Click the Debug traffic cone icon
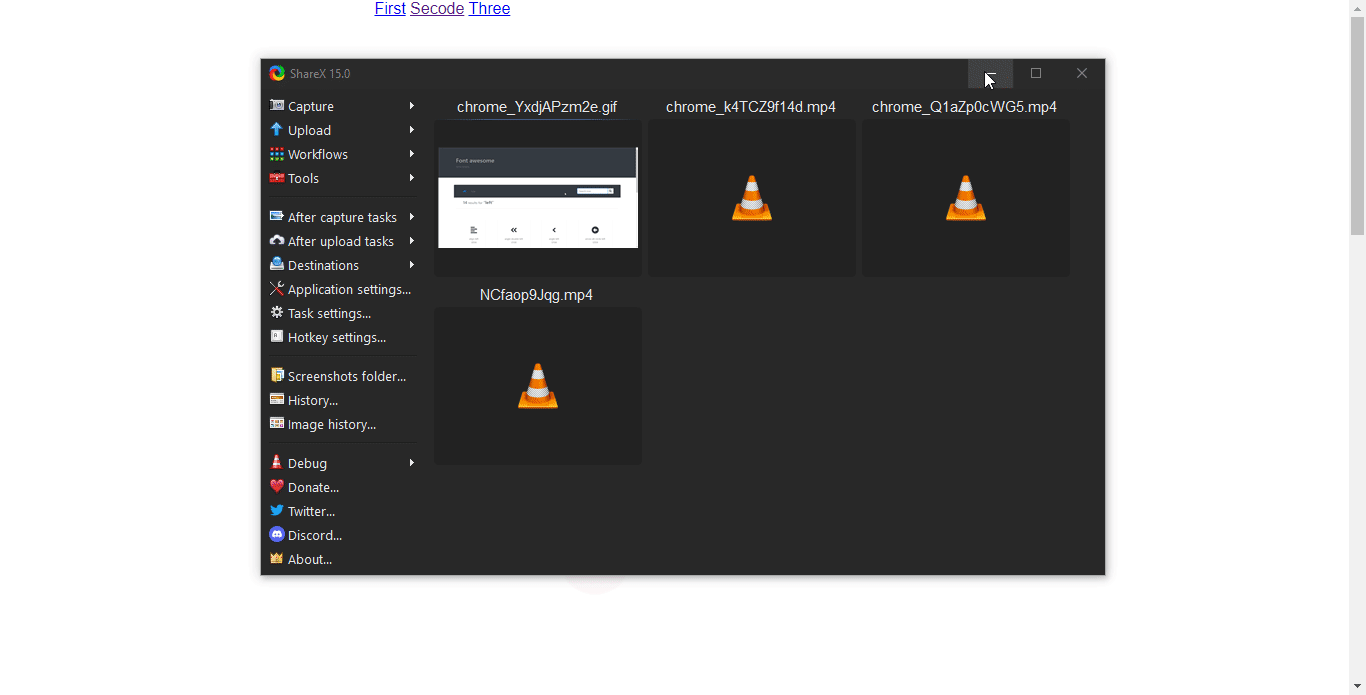 click(x=277, y=463)
